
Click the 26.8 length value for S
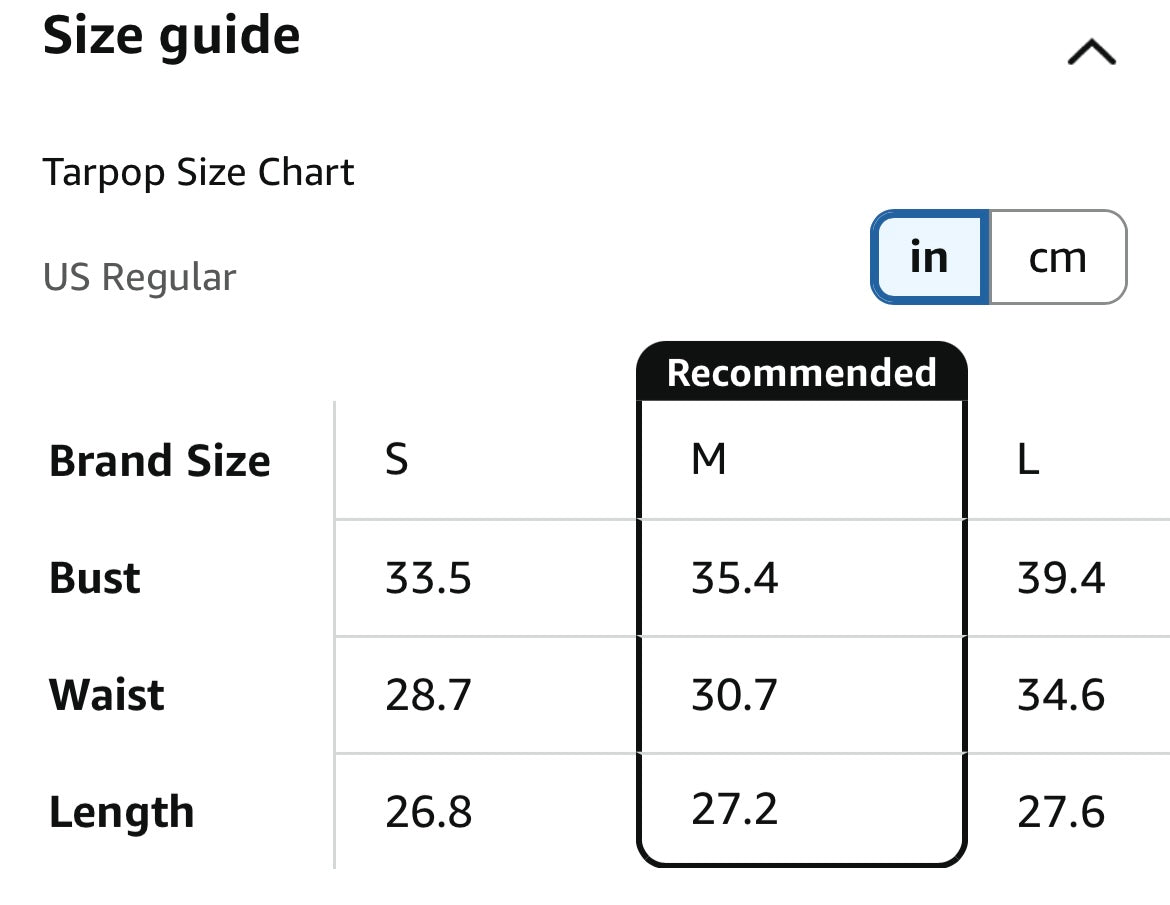coord(428,812)
